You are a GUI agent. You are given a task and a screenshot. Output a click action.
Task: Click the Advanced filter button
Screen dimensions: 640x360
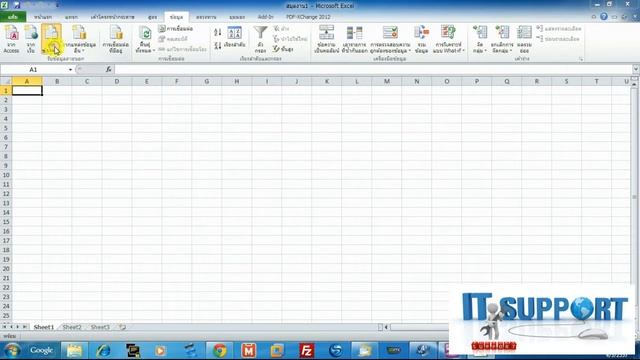pyautogui.click(x=284, y=49)
